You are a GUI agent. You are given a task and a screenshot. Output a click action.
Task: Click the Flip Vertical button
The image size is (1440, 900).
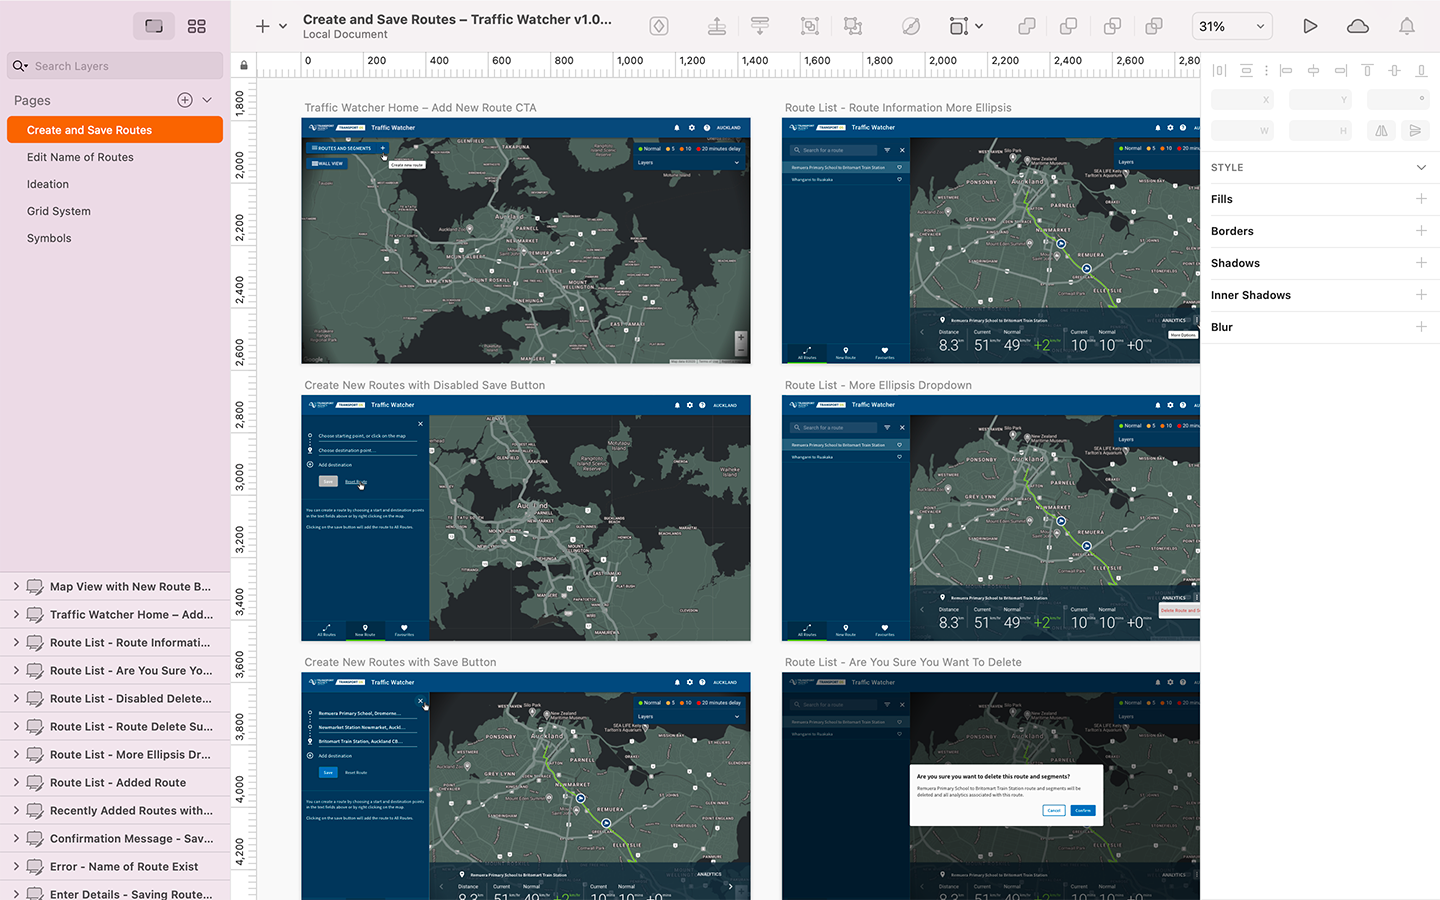click(x=1414, y=131)
